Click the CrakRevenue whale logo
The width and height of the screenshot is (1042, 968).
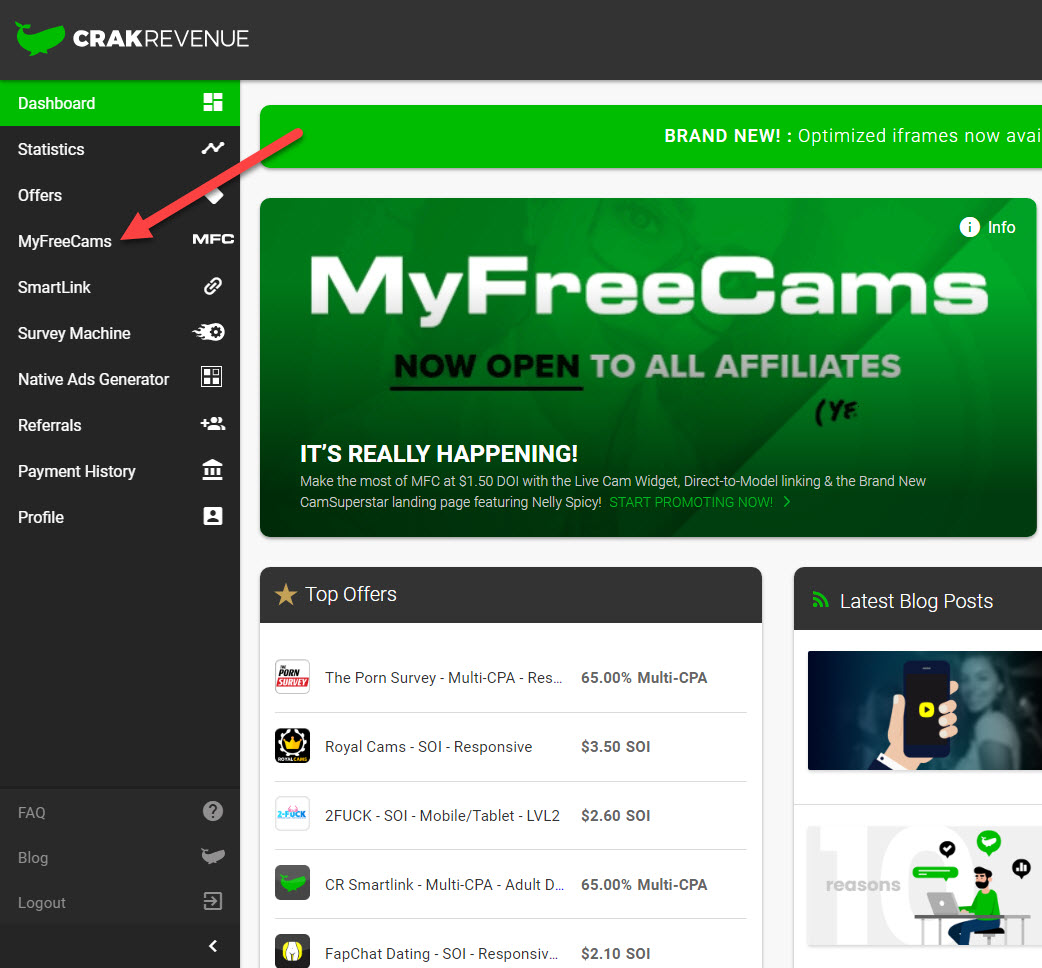pos(40,38)
